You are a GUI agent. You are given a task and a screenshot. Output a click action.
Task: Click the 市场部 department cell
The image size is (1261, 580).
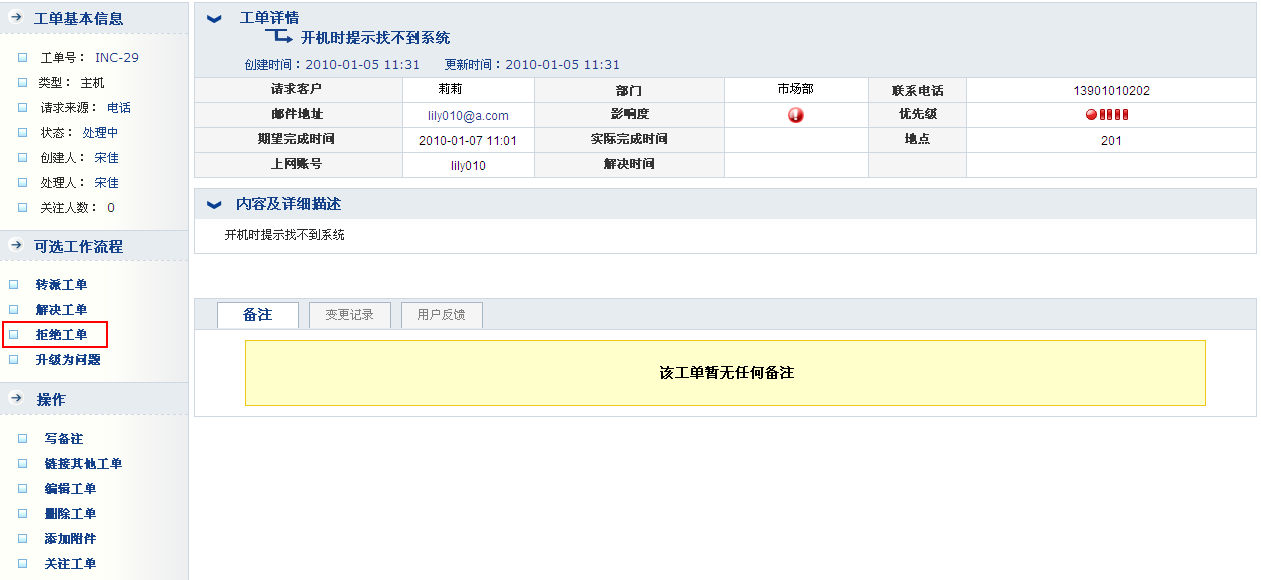click(795, 89)
